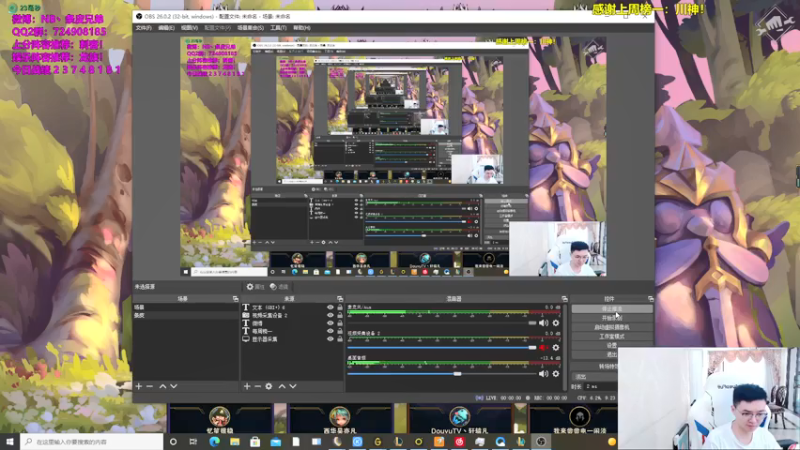Open microphone channel settings gear

556,323
